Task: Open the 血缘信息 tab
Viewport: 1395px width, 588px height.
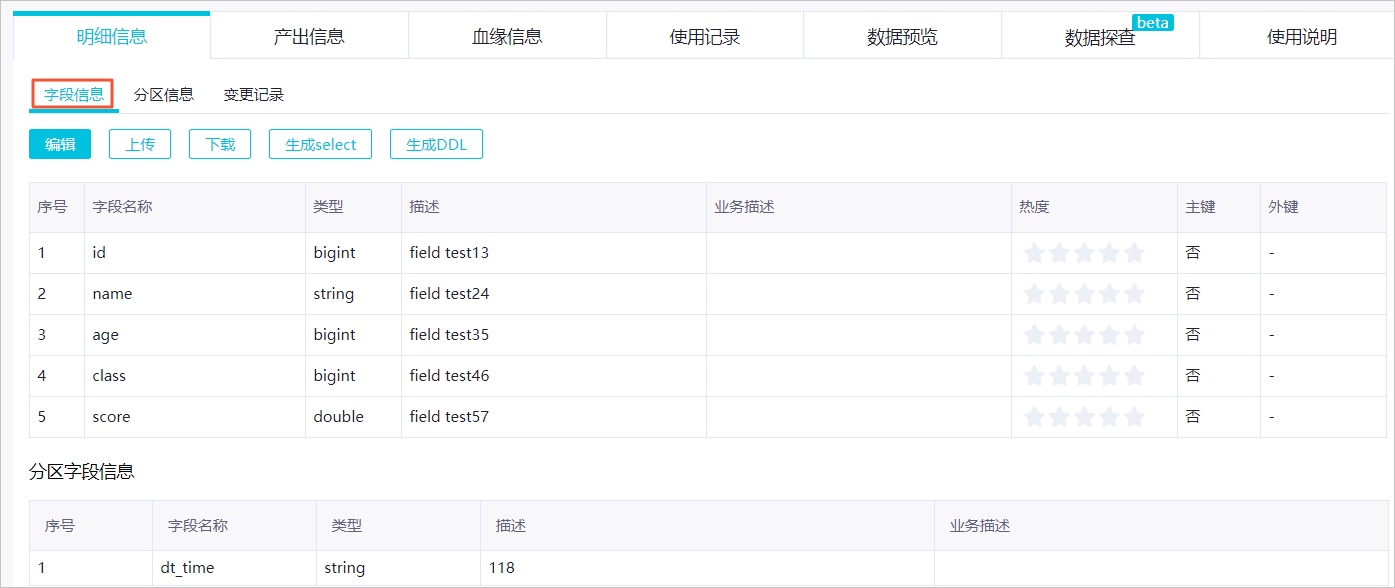Action: 507,37
